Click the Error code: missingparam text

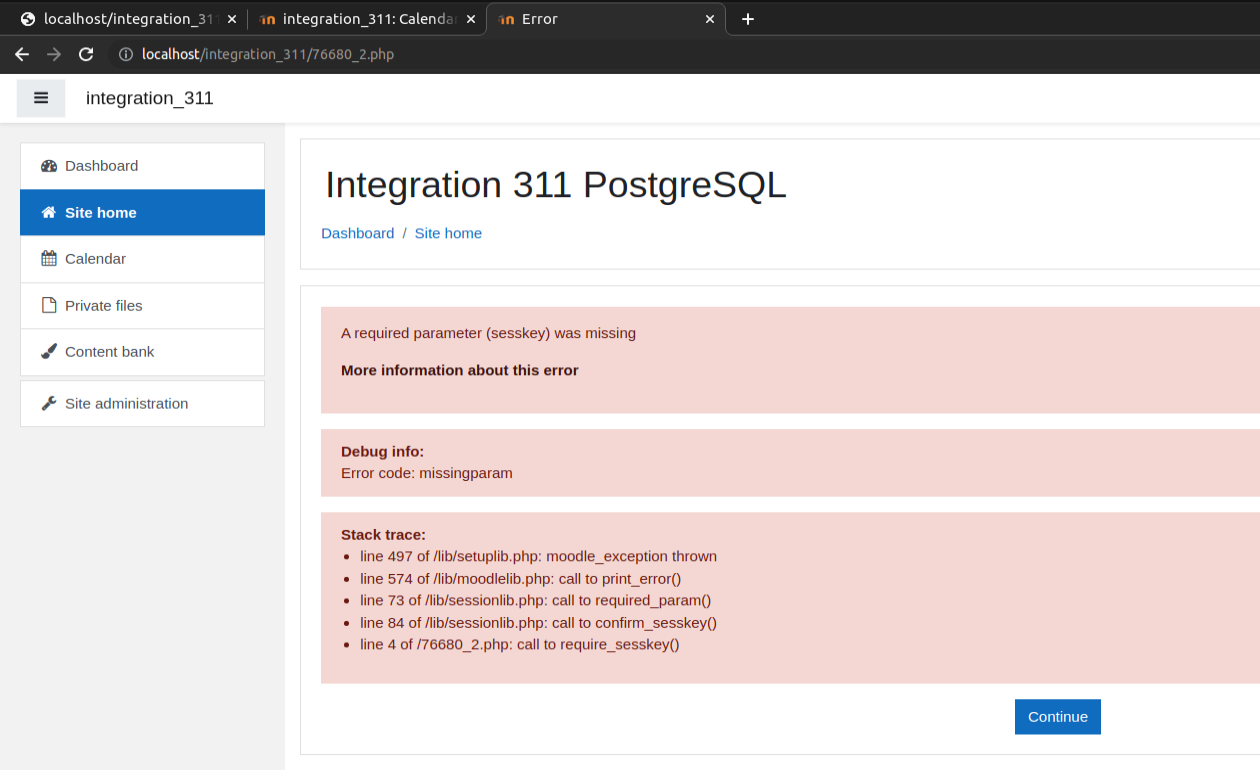click(x=427, y=473)
